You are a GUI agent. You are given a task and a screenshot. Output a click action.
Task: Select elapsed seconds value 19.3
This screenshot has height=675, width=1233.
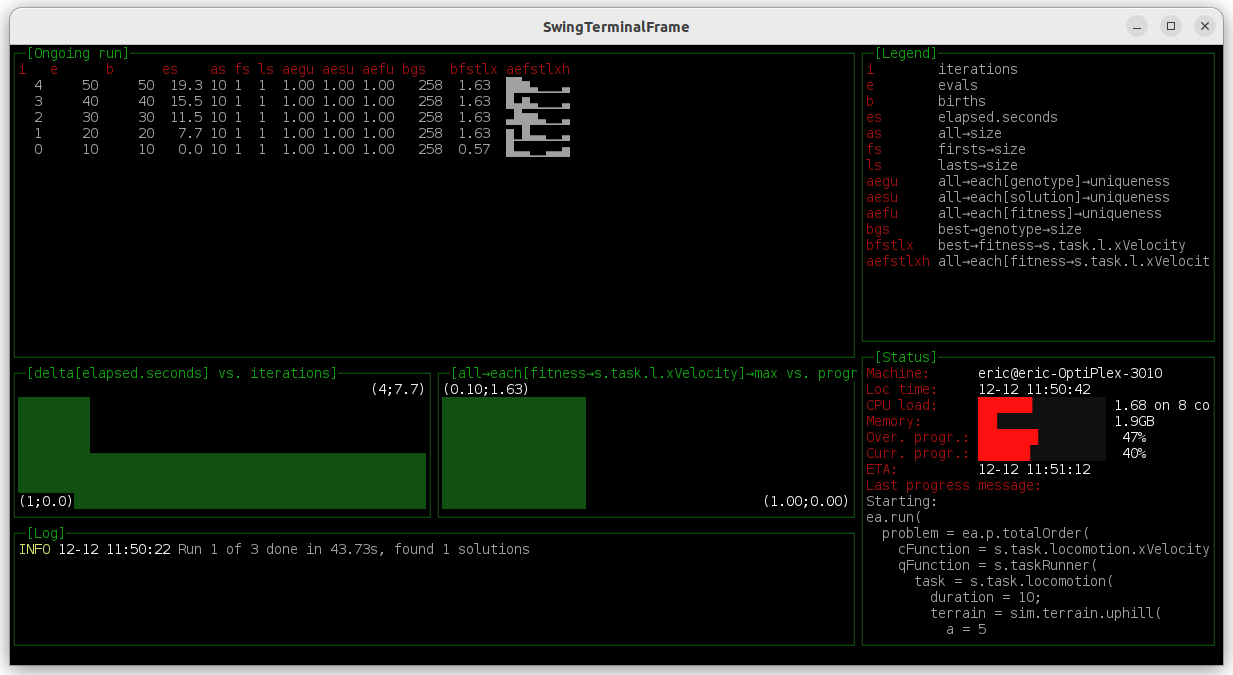pos(186,85)
